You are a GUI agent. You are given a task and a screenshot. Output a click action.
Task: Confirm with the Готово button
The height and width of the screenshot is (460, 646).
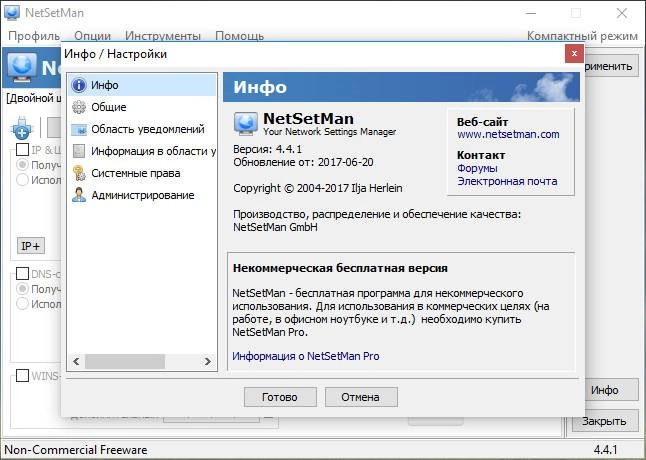[x=280, y=397]
